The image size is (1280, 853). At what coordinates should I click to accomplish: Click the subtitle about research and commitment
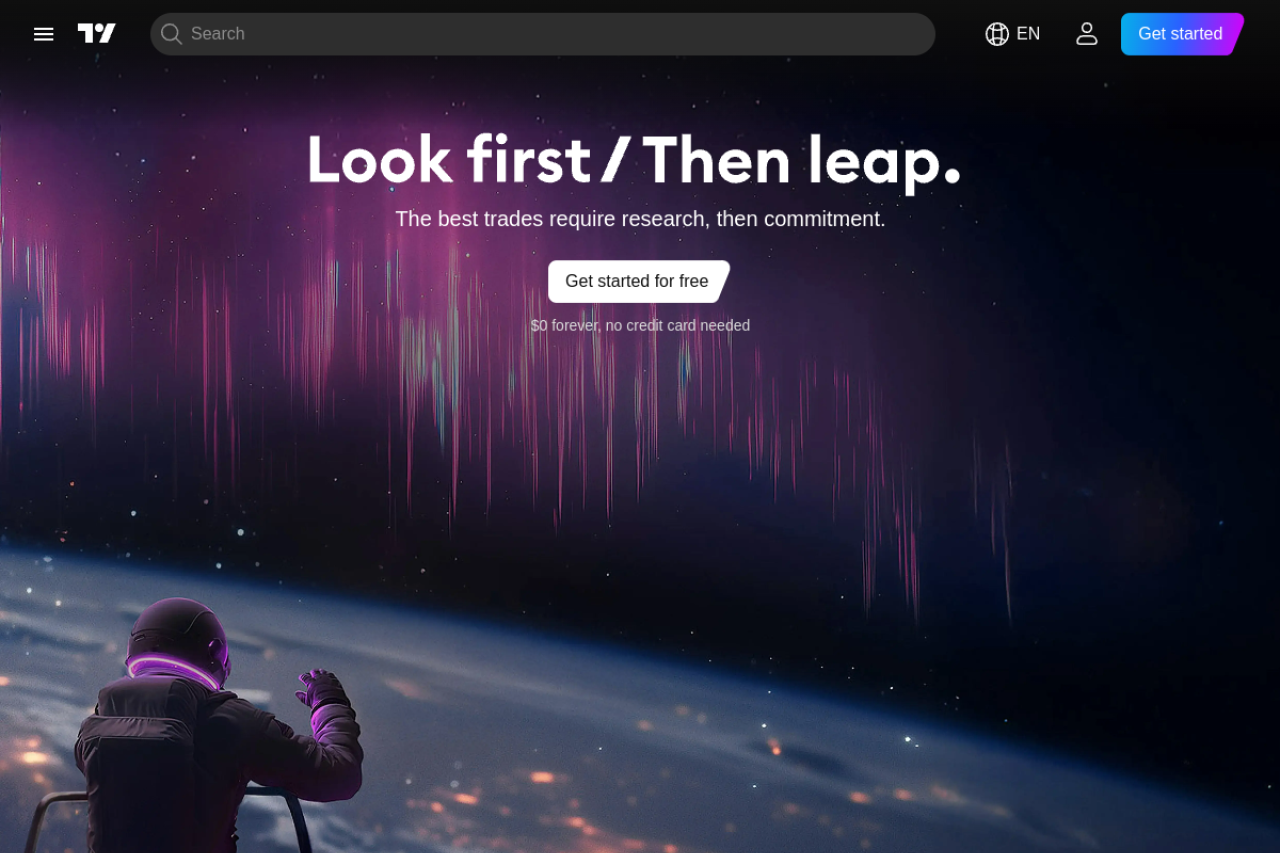(640, 218)
